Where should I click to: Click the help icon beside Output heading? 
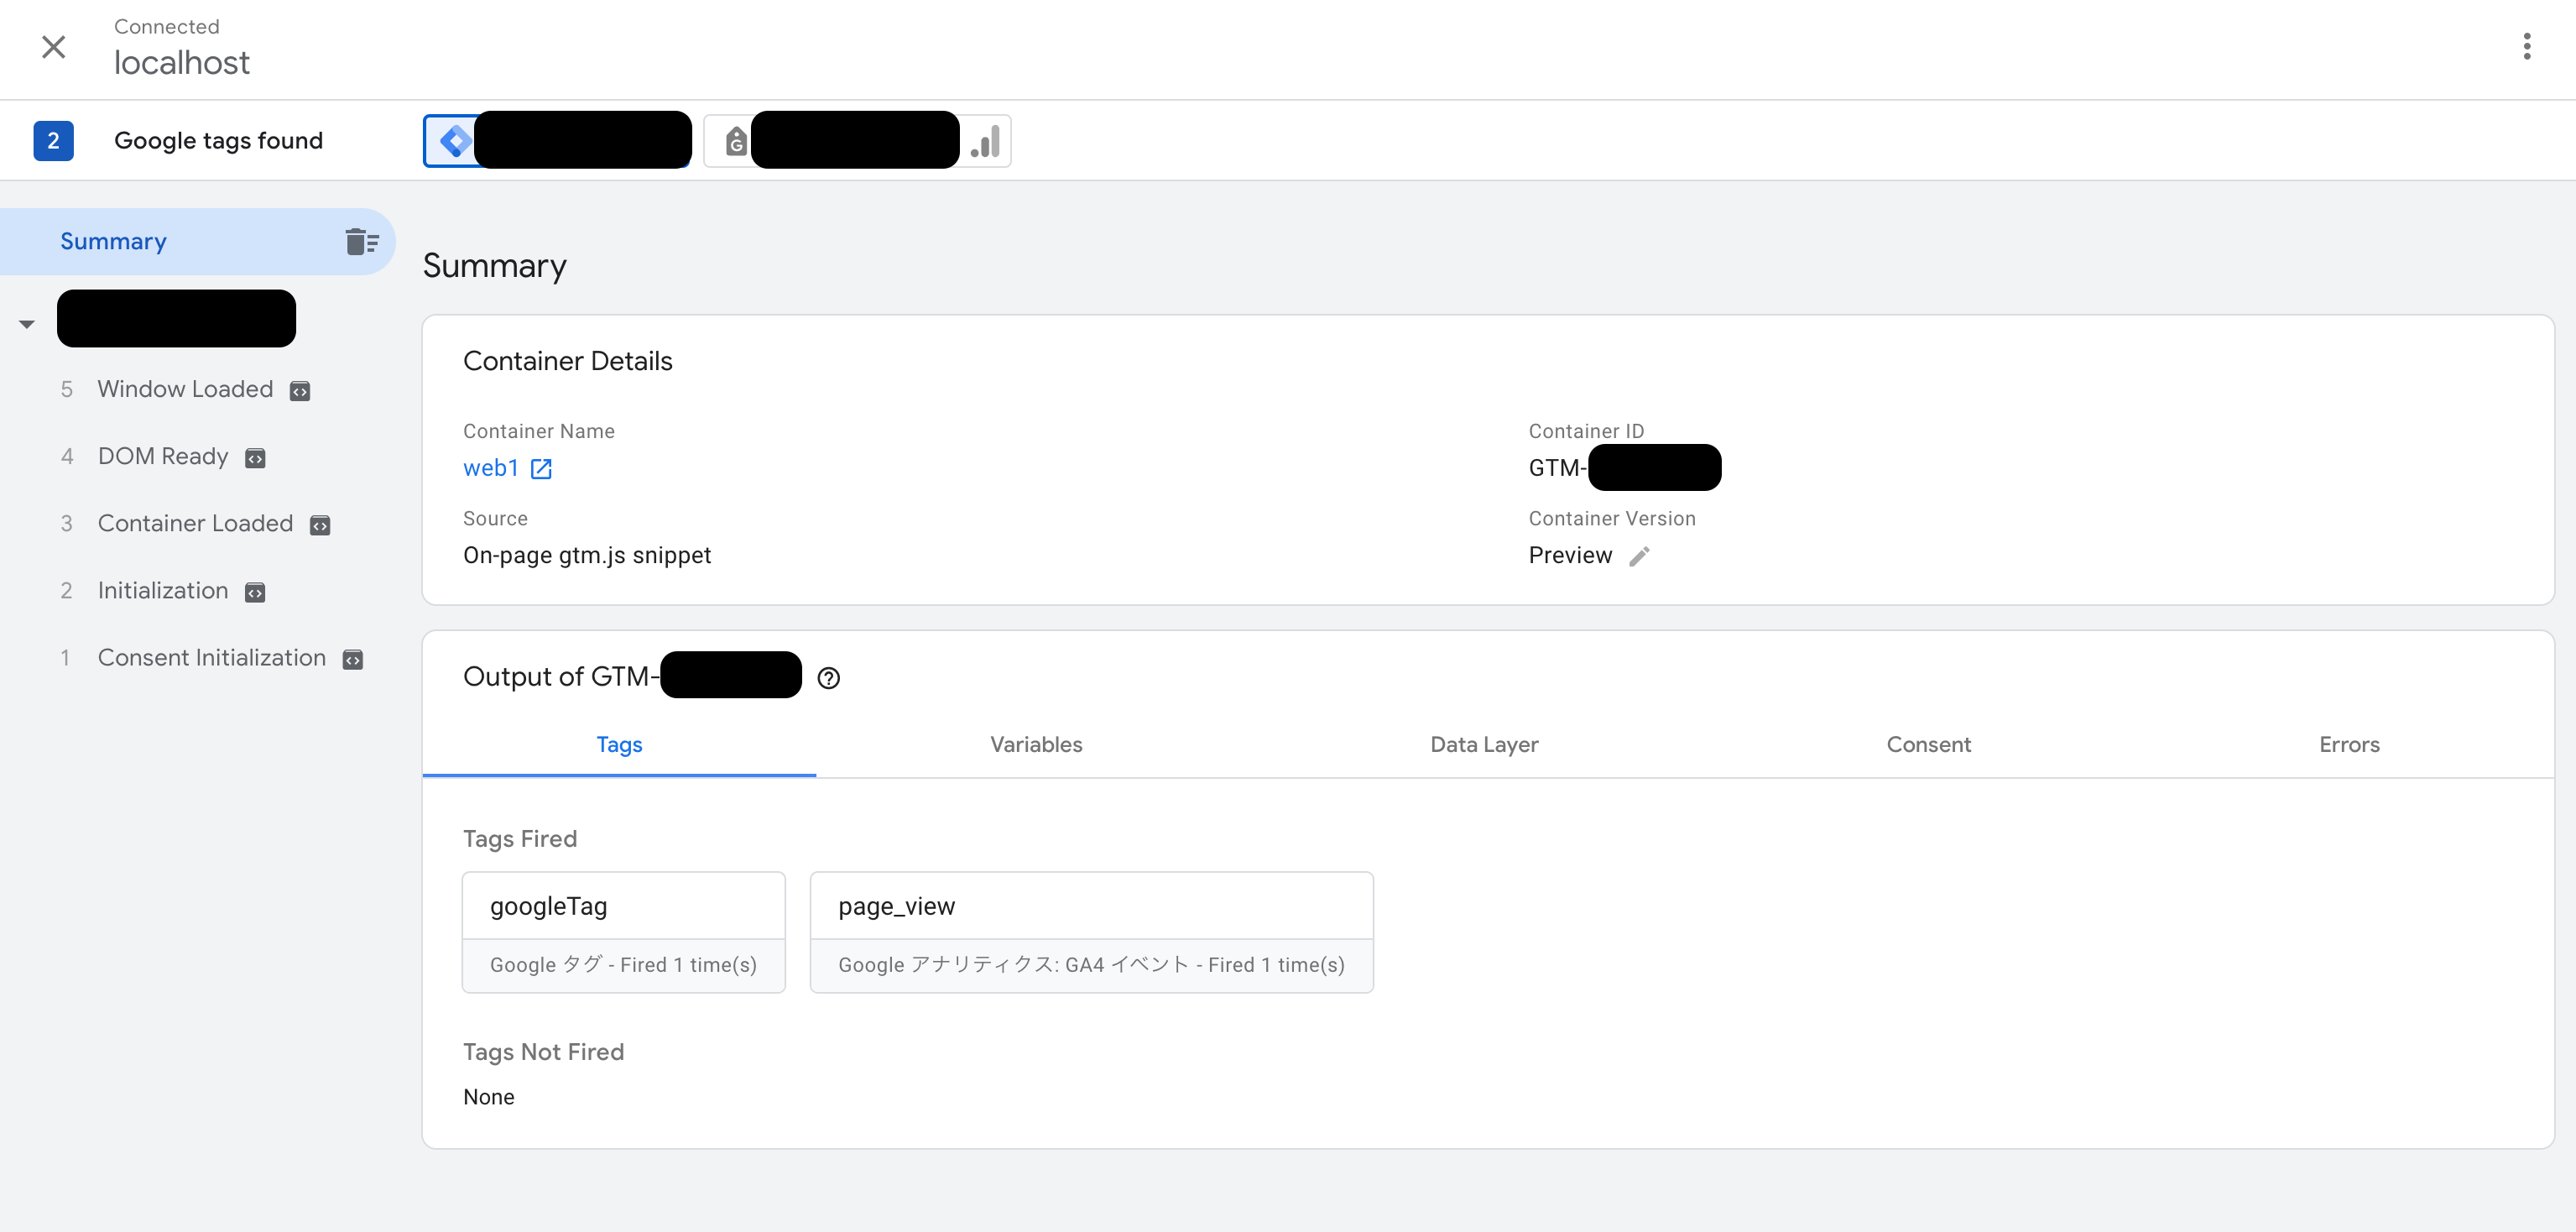pyautogui.click(x=828, y=678)
